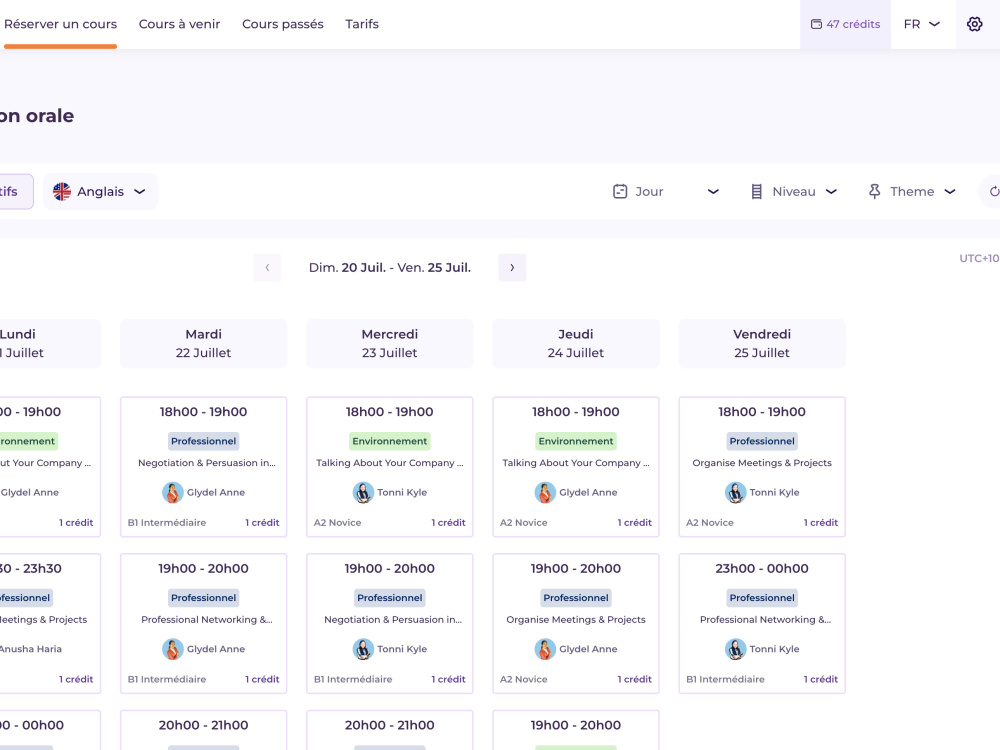Click the refresh icon at the right of filters

click(x=992, y=191)
